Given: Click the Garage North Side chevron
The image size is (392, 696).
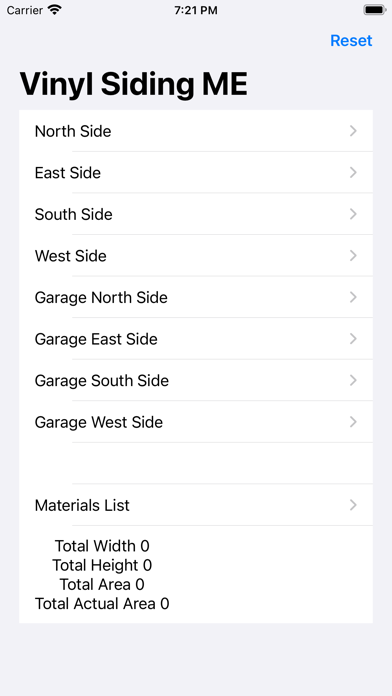Looking at the screenshot, I should click(353, 297).
